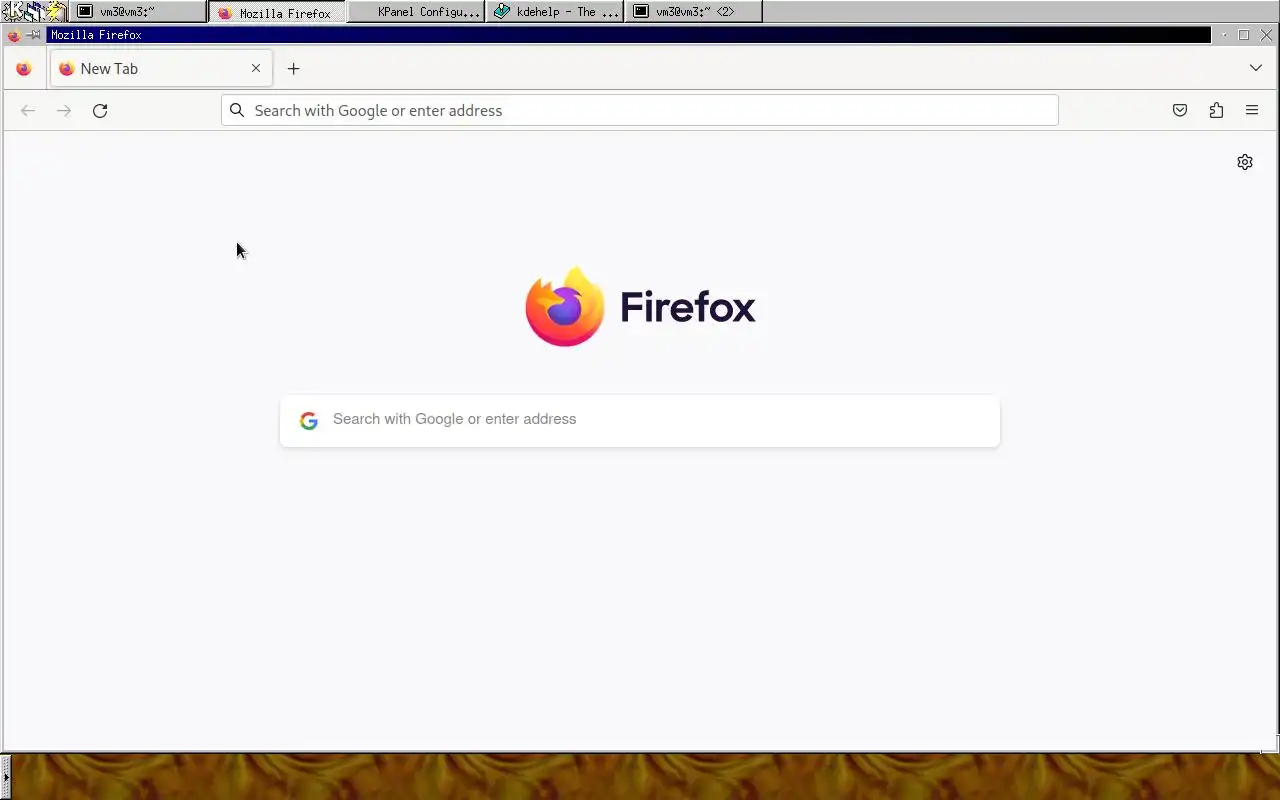Click the panel hide arrow at bottom-left

coord(5,776)
